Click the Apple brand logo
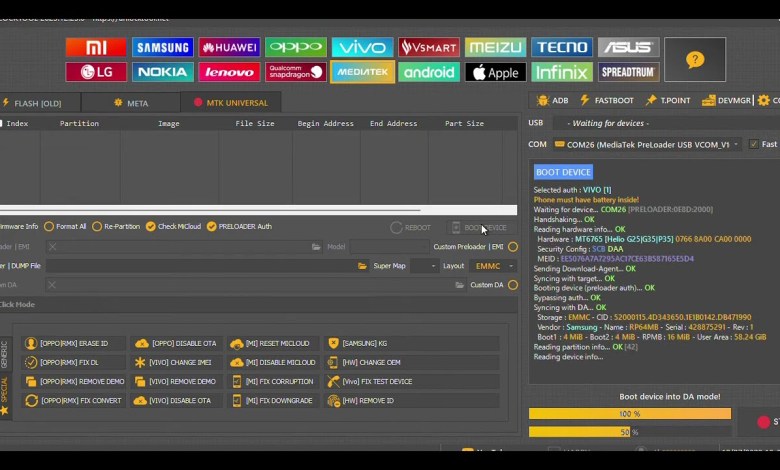The image size is (780, 470). point(496,72)
